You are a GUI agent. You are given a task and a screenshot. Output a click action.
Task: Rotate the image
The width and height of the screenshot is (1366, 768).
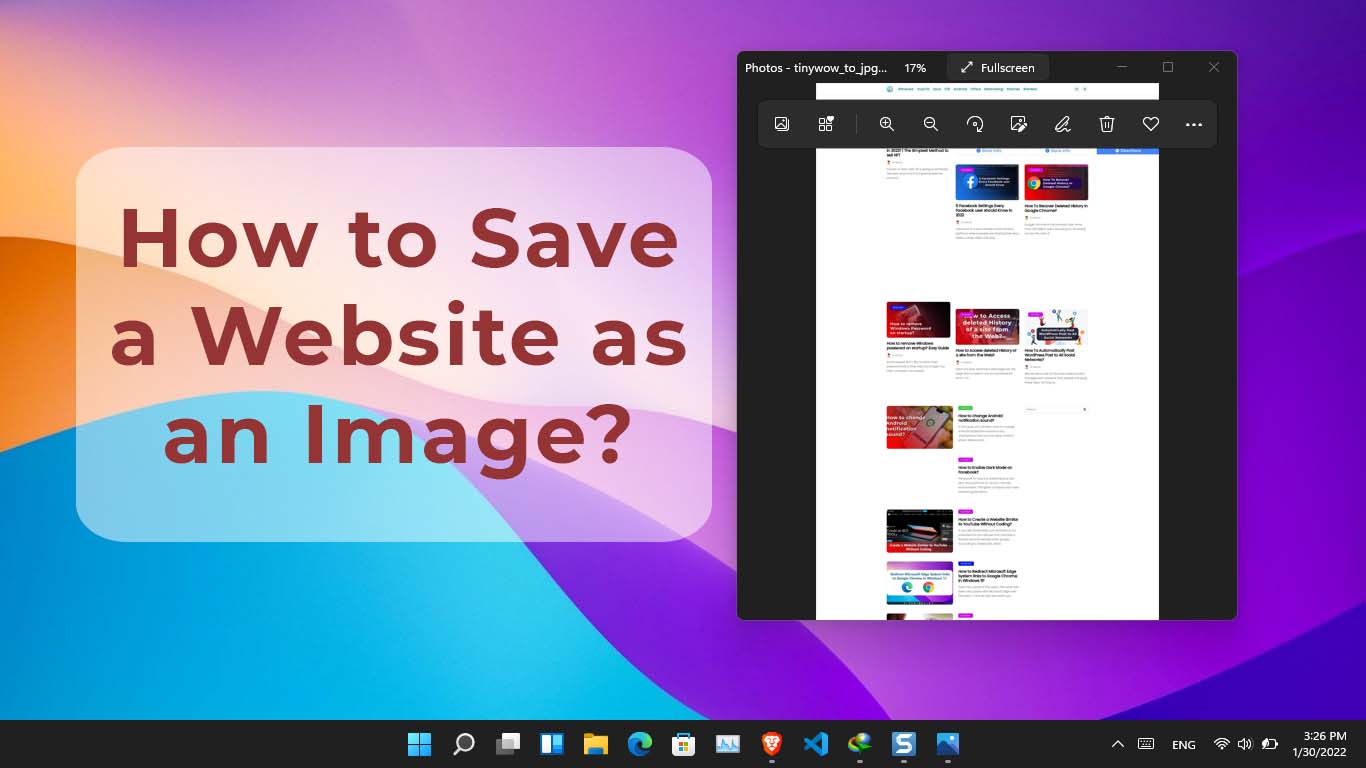975,124
